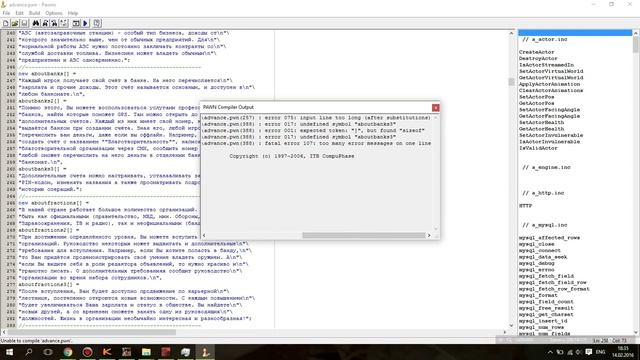Image resolution: width=640 pixels, height=360 pixels.
Task: Select ClearActorAnimations in the function list
Action: (x=551, y=90)
